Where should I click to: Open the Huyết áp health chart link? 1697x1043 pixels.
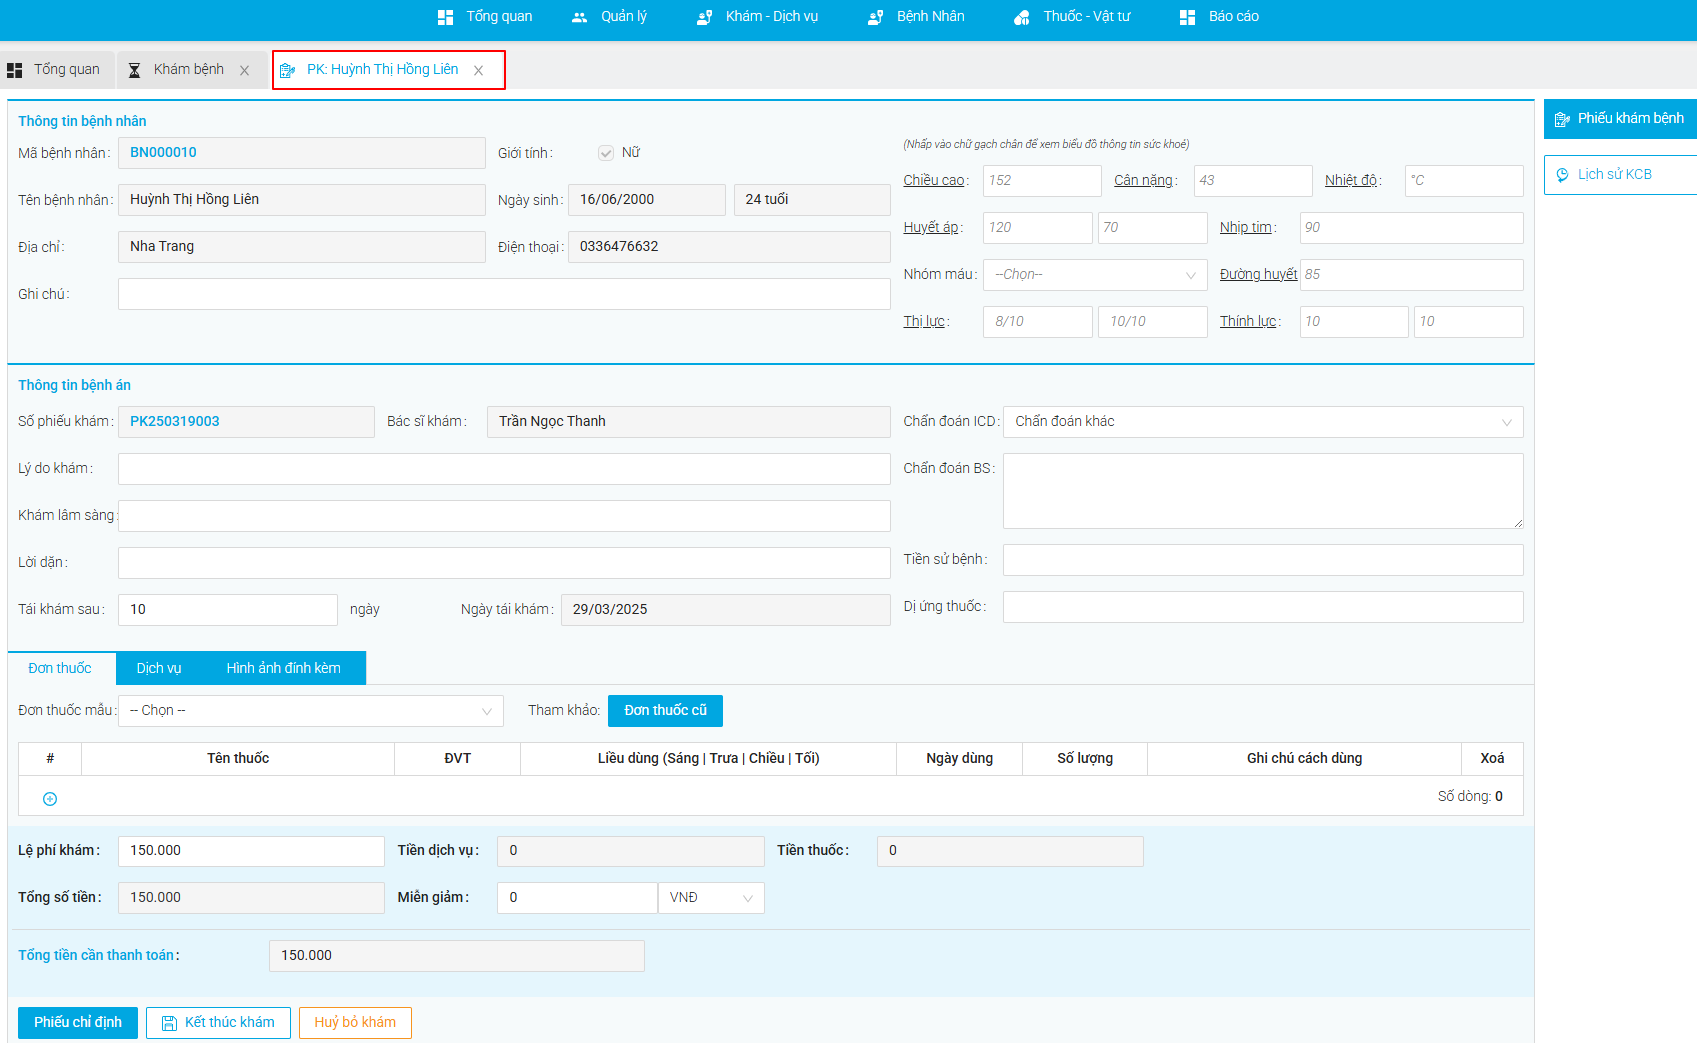[x=931, y=228]
